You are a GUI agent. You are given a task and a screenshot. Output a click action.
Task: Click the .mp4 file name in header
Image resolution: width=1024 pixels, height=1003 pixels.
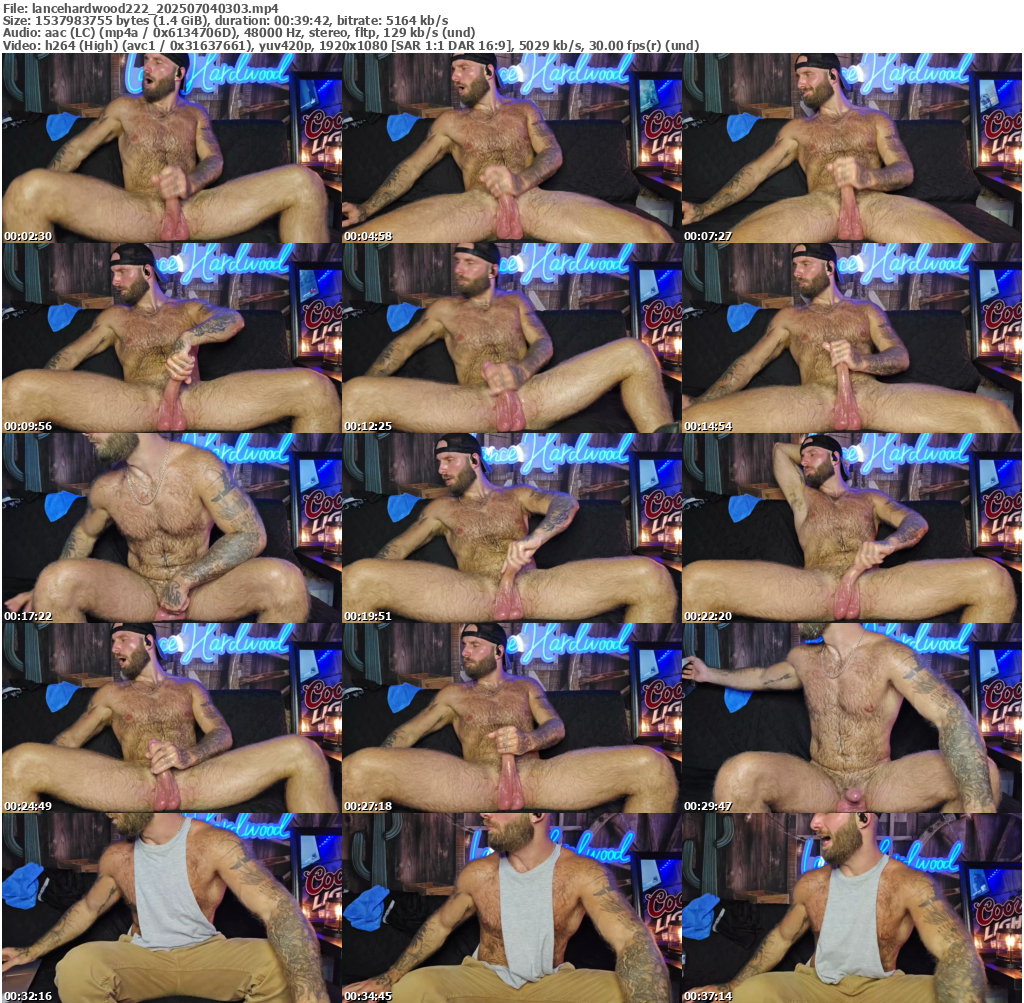click(155, 8)
